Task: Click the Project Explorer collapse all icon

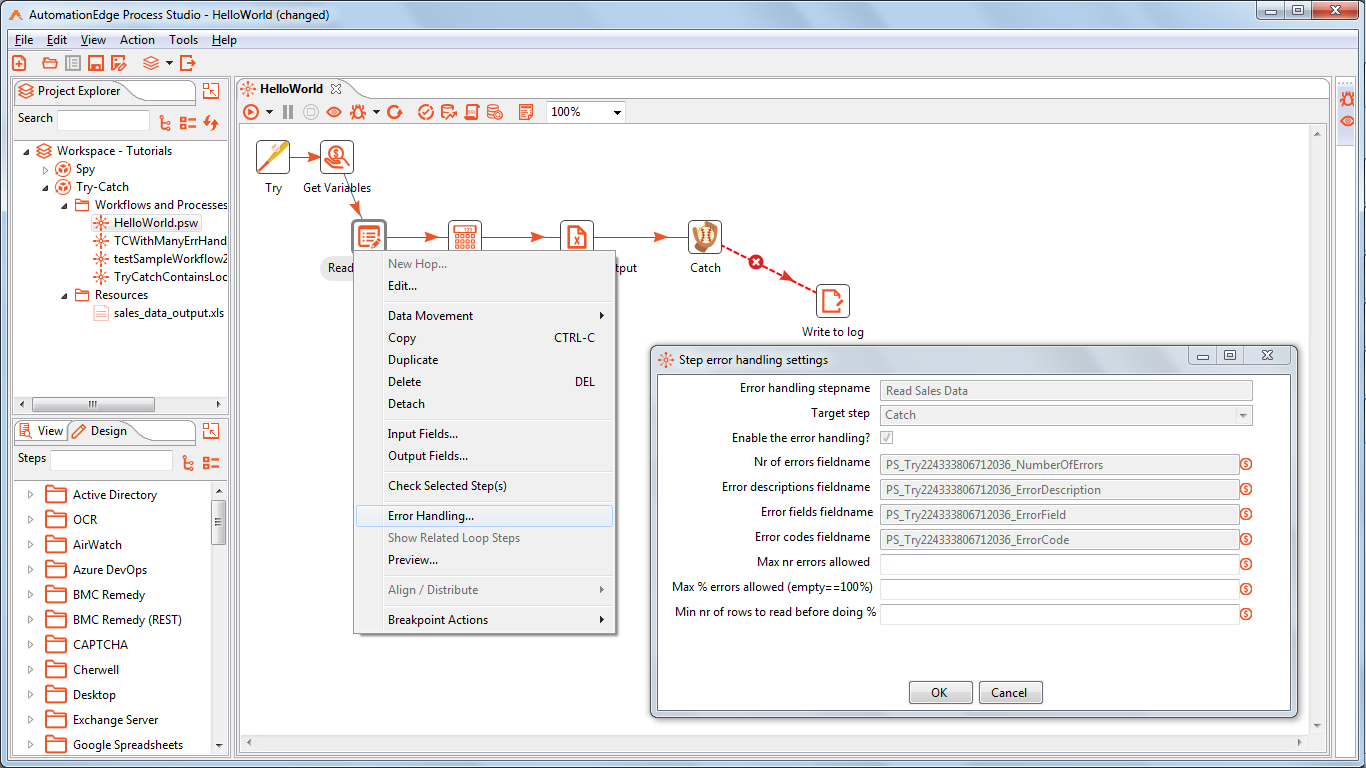Action: 188,123
